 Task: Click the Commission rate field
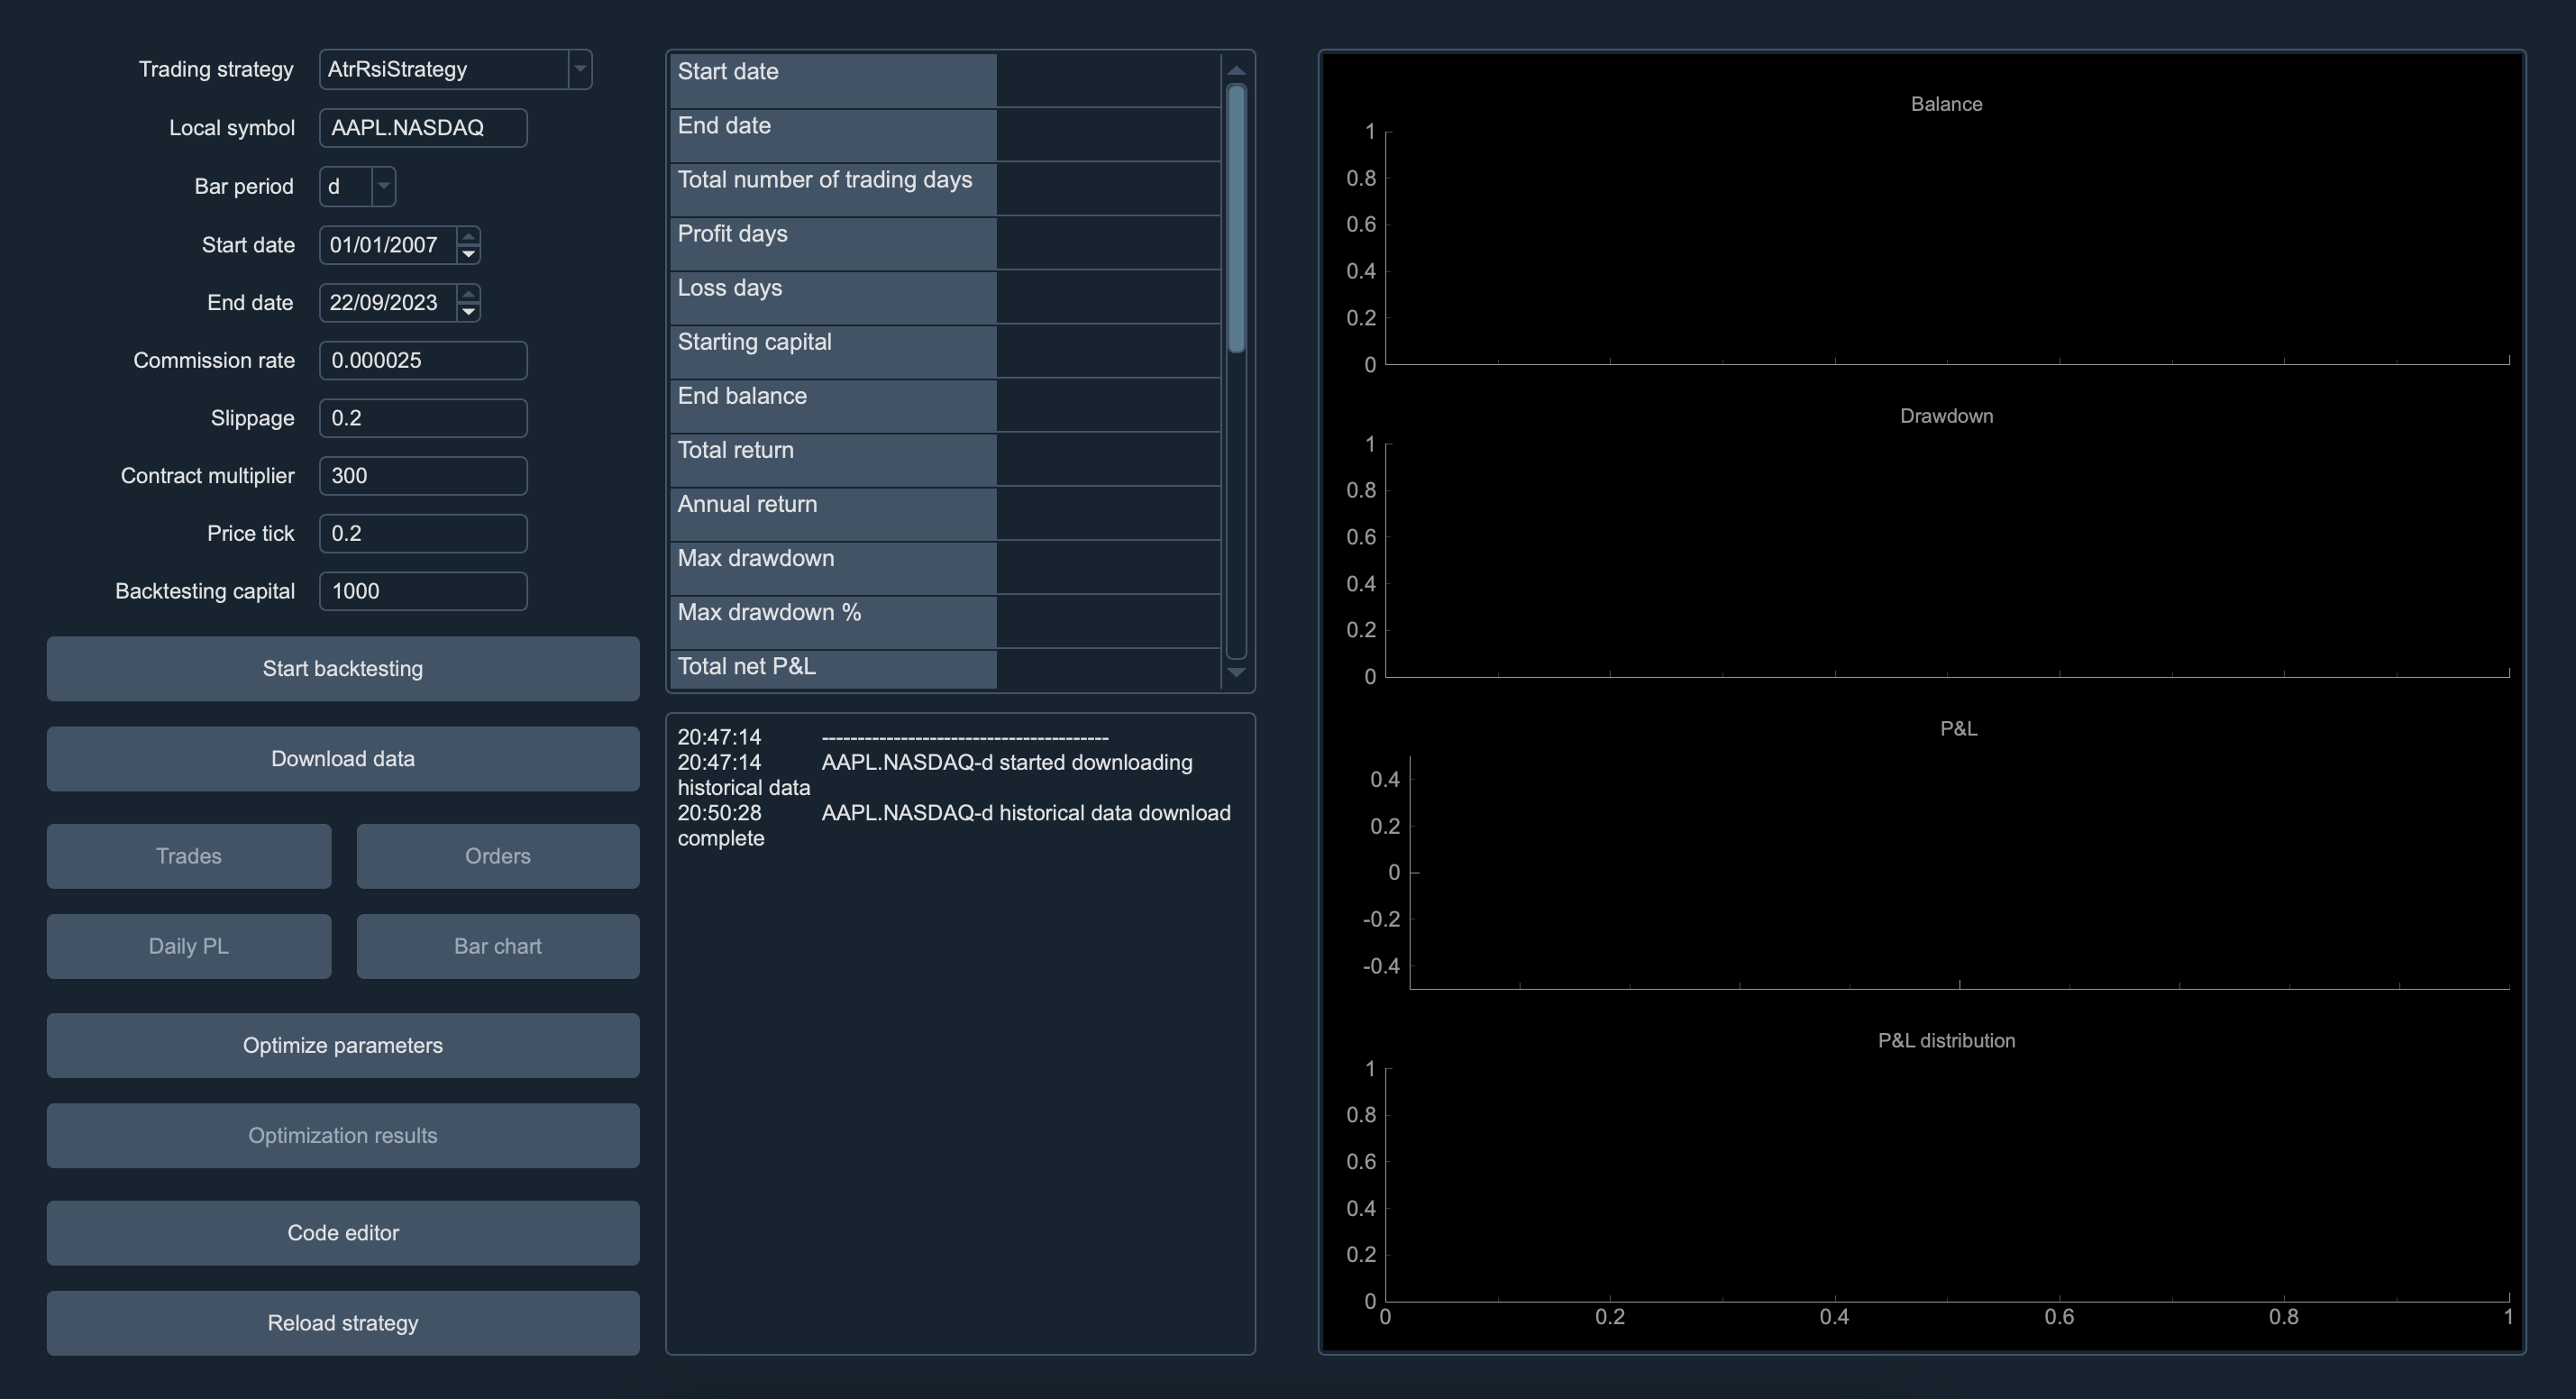(422, 360)
